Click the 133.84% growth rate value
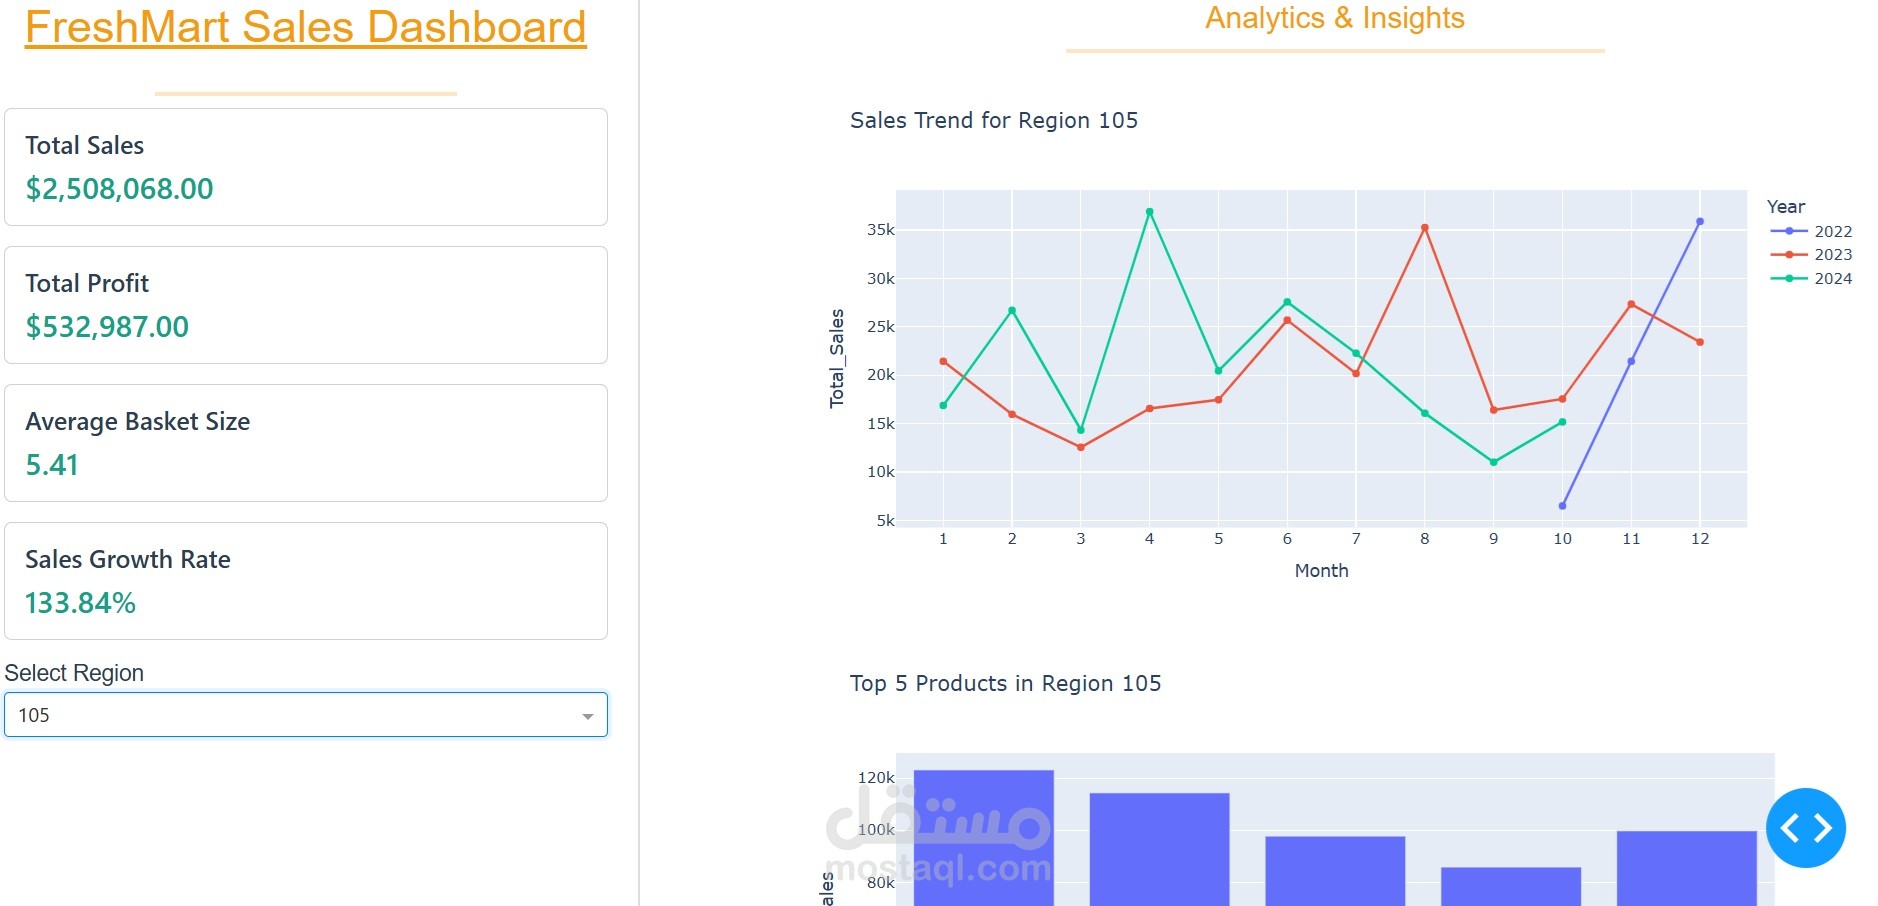Image resolution: width=1878 pixels, height=906 pixels. tap(80, 603)
